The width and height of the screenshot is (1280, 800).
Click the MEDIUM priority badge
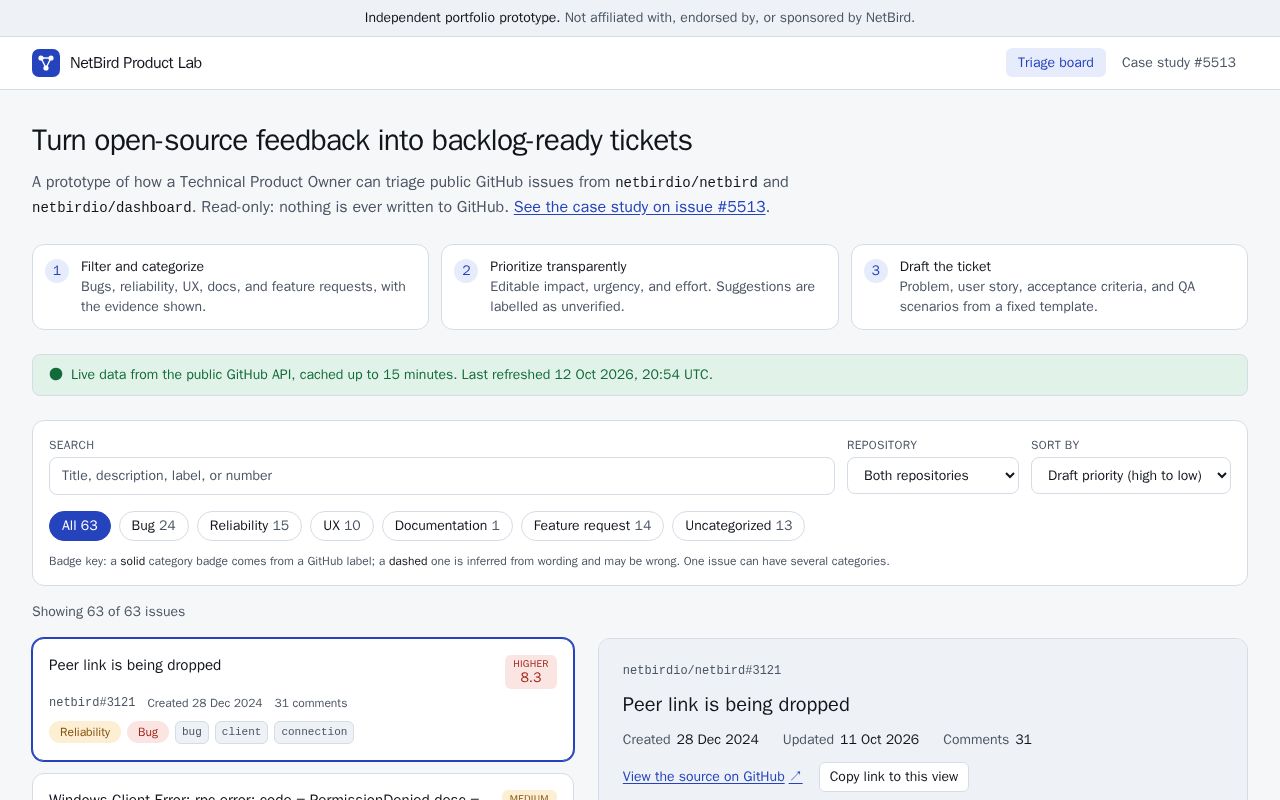(x=529, y=797)
